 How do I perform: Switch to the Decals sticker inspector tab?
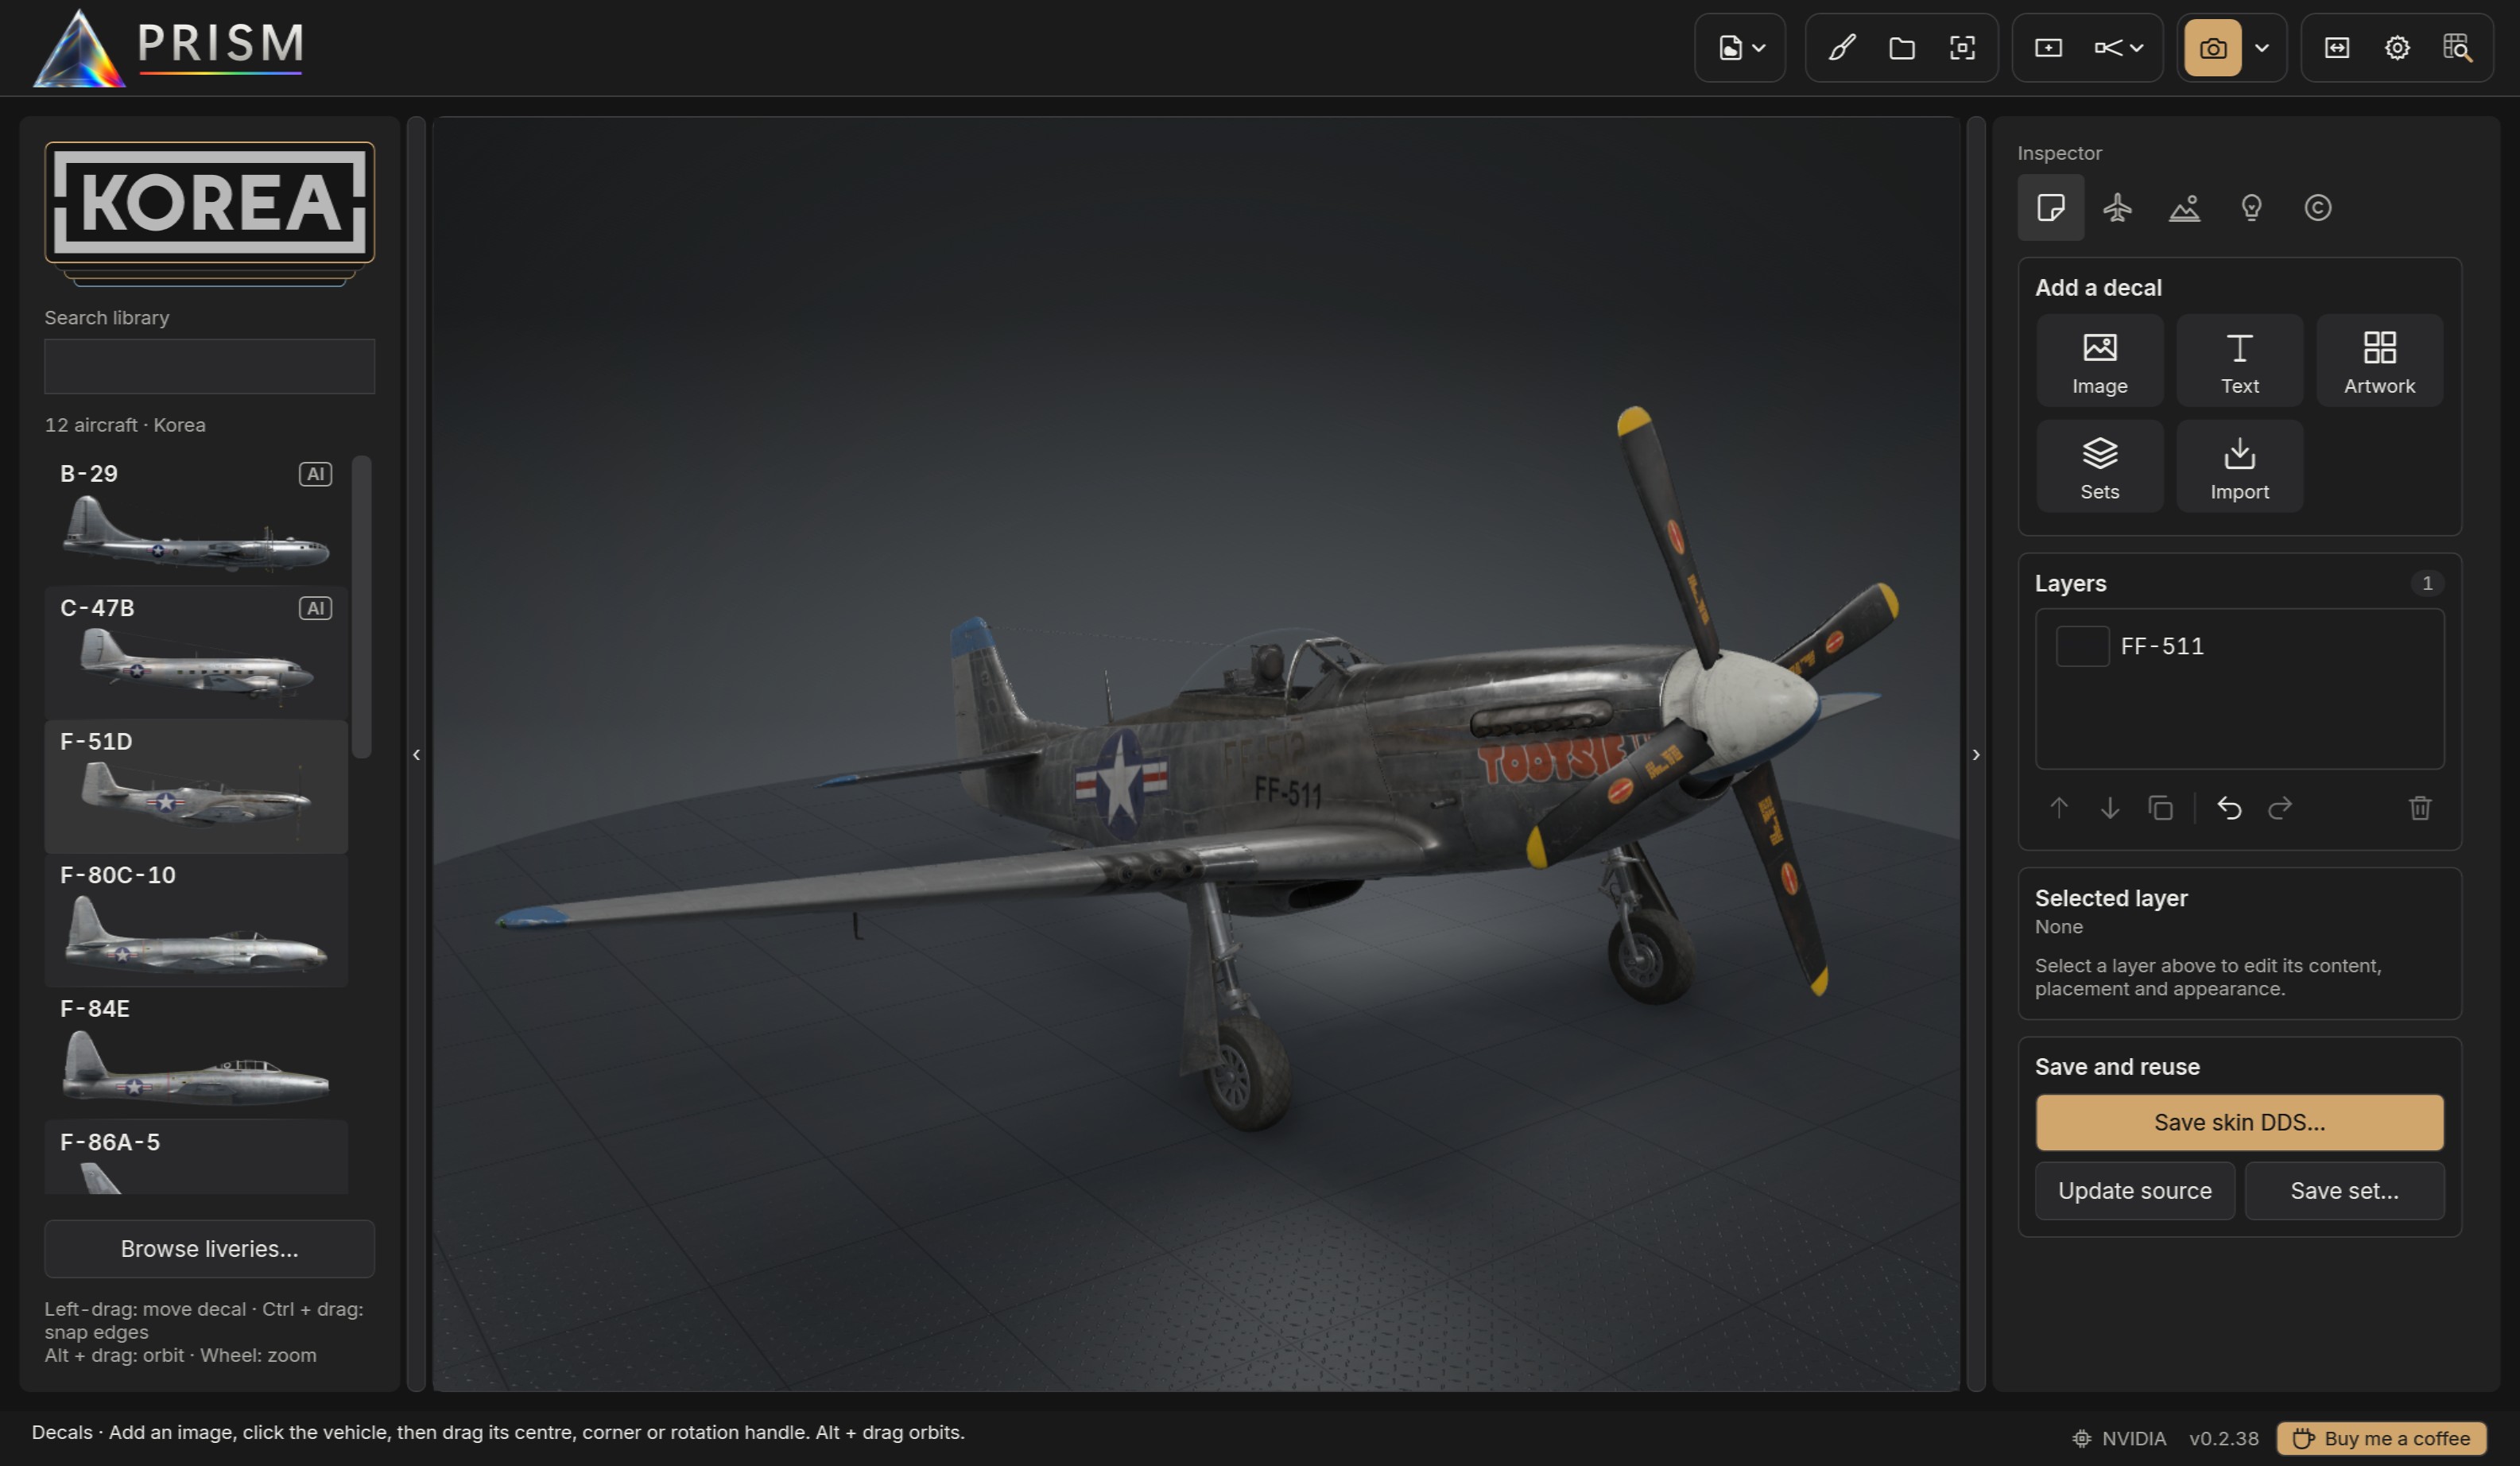pos(2050,207)
